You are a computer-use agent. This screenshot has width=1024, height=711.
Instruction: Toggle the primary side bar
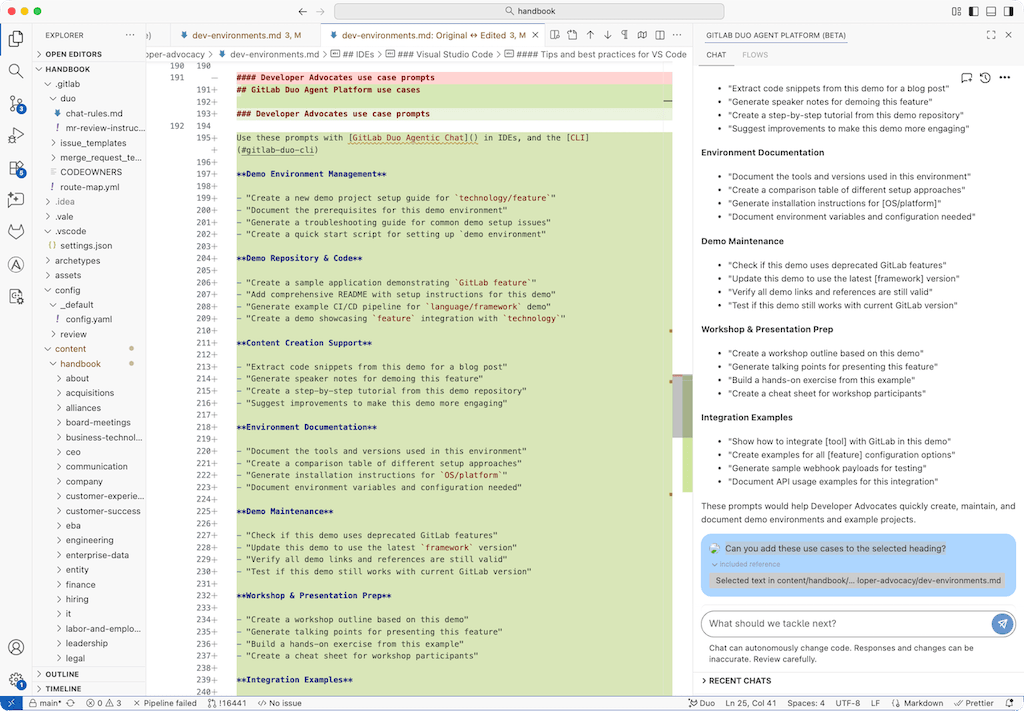click(x=974, y=11)
